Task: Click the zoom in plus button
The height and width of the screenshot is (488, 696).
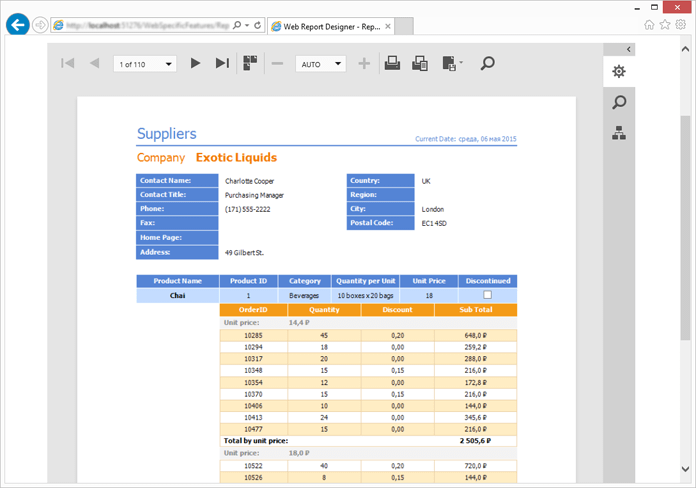Action: point(364,64)
